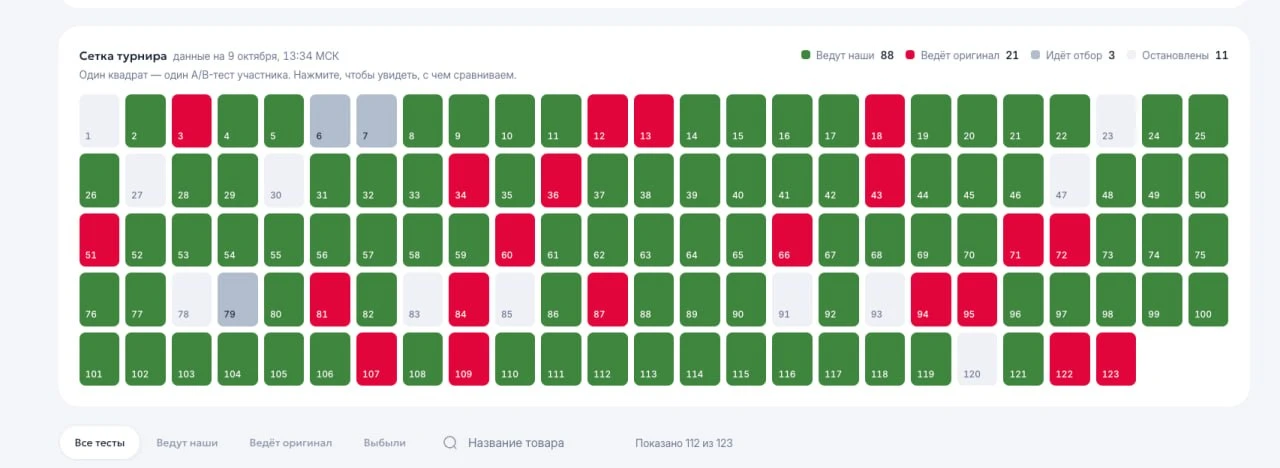Click green square number 88
Viewport: 1280px width, 468px height.
[x=653, y=299]
